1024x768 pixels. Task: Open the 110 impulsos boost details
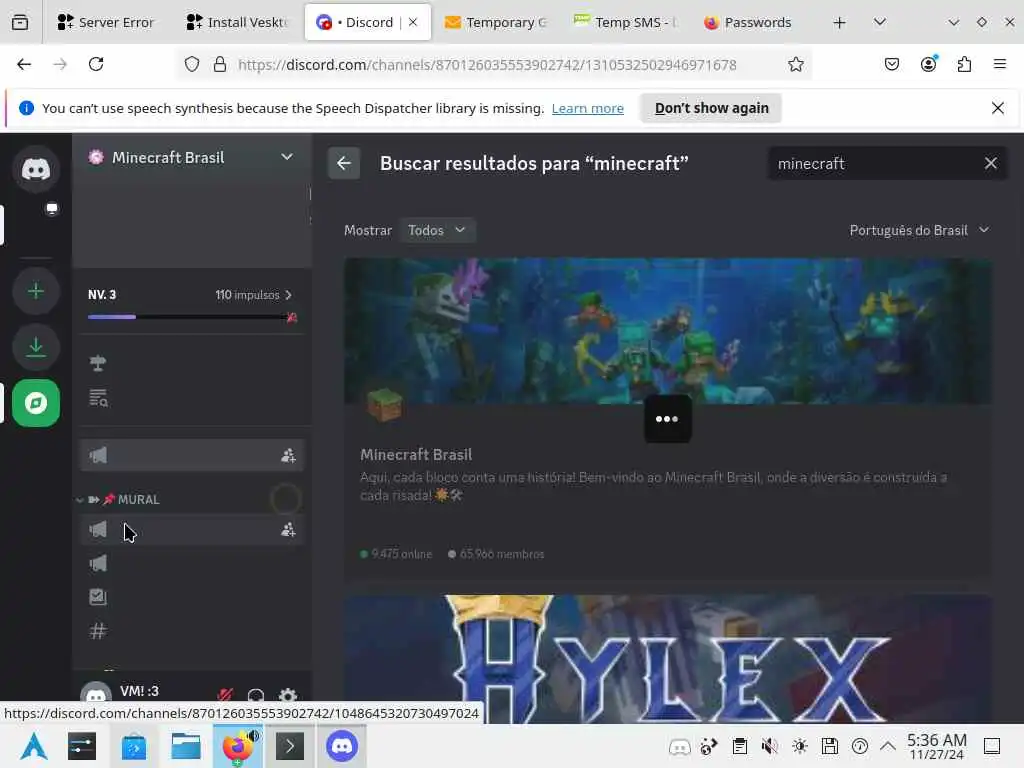(253, 295)
